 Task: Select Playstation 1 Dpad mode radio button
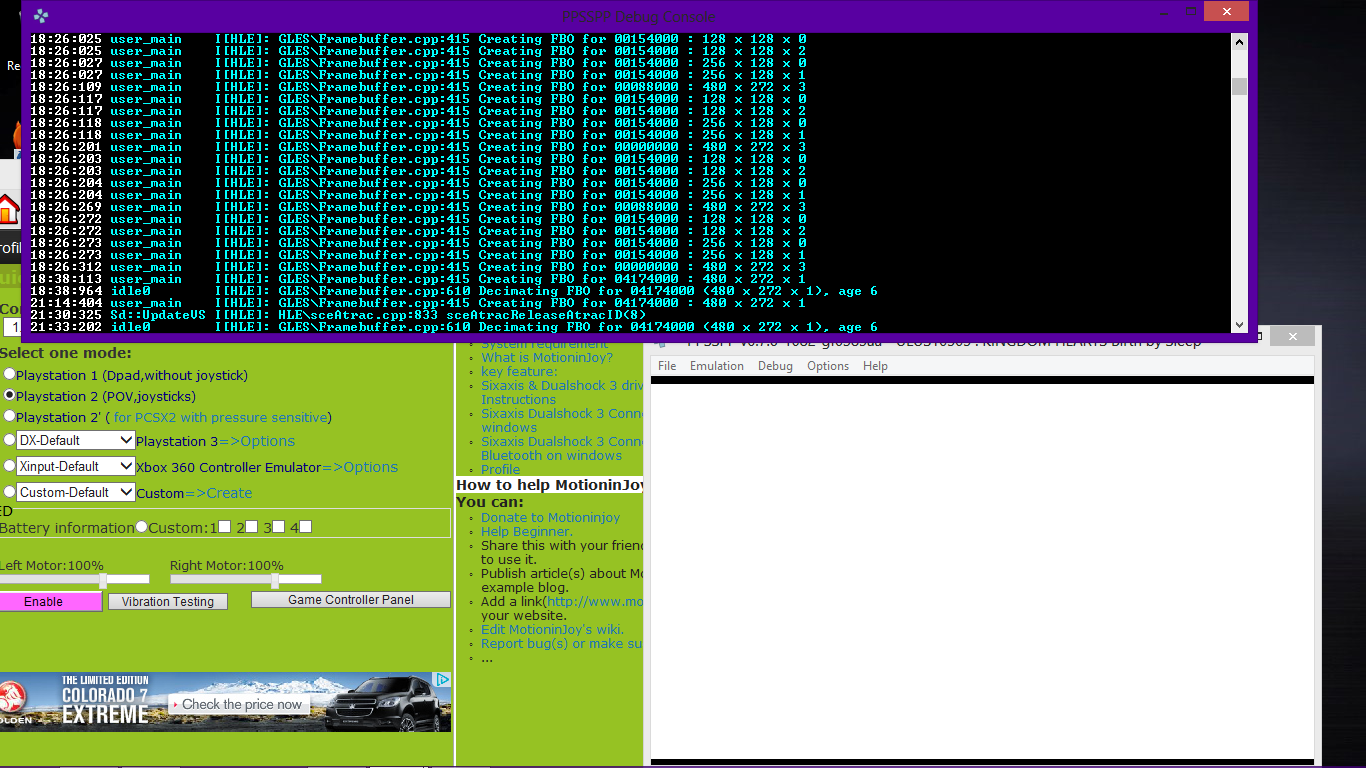coord(9,374)
